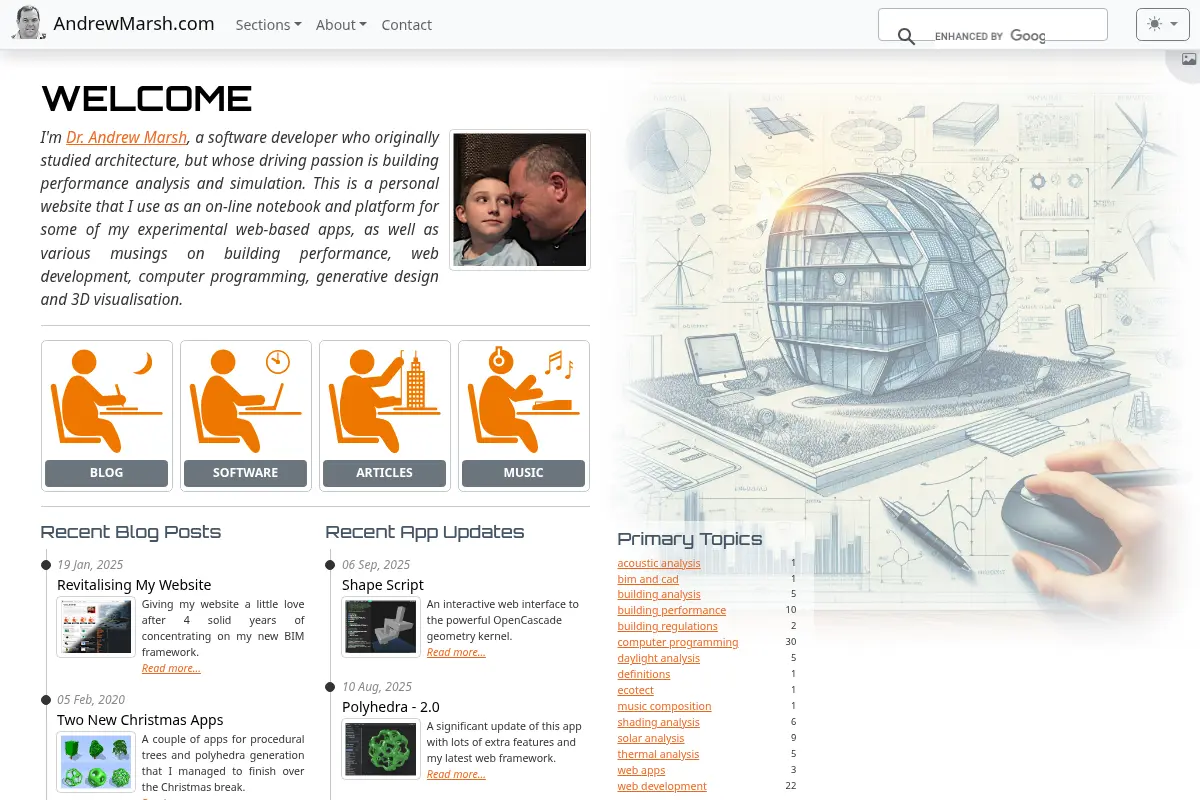Select the thermal analysis topic
Viewport: 1200px width, 800px height.
click(658, 754)
